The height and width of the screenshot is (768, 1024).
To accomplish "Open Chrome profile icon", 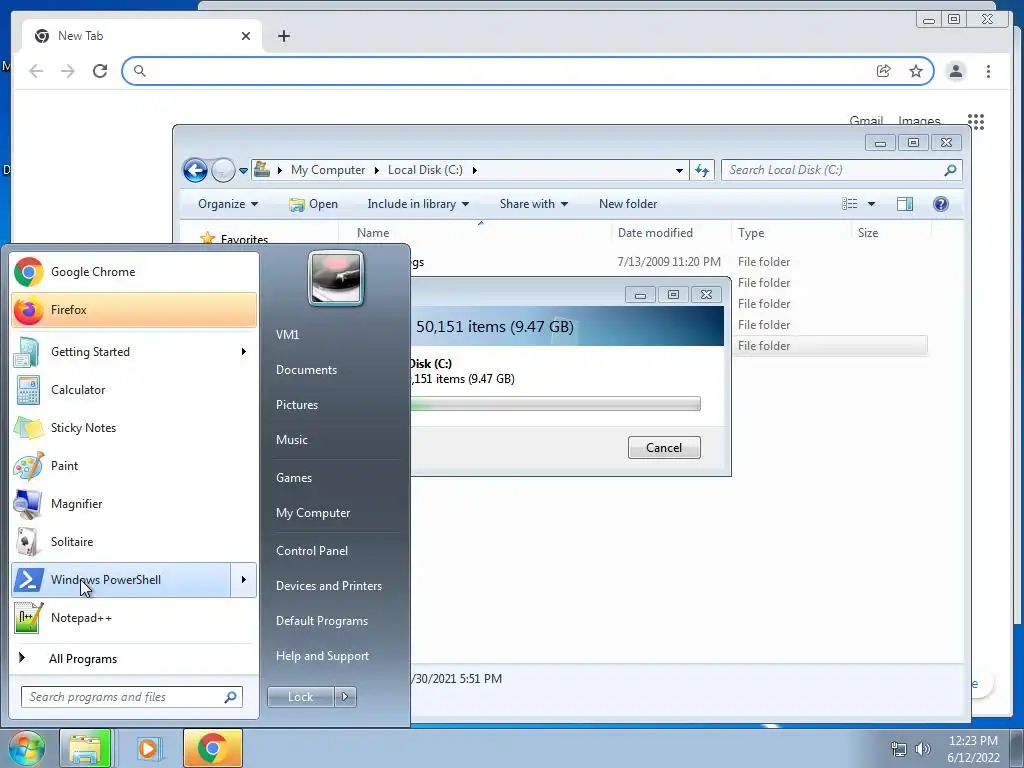I will pos(956,71).
